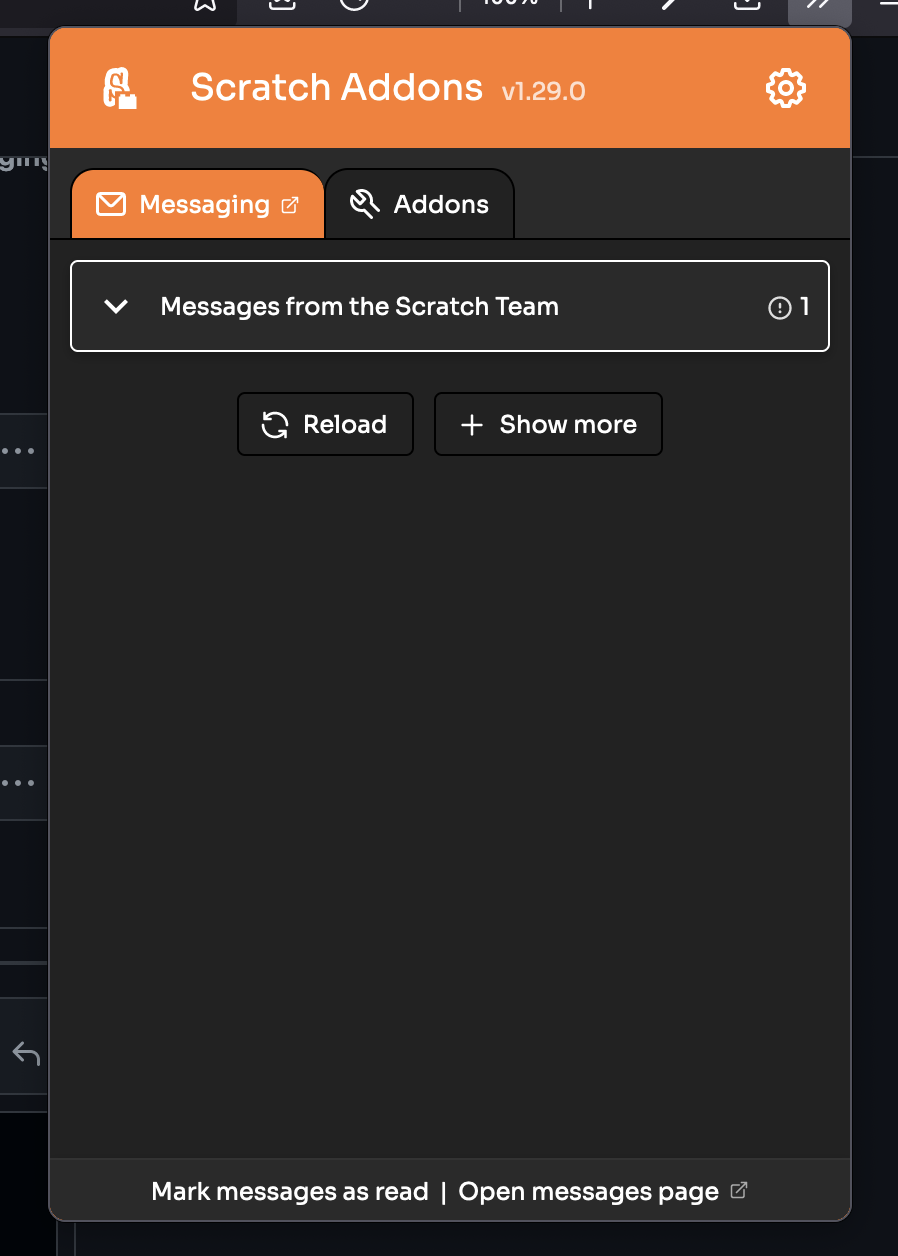Viewport: 898px width, 1256px height.
Task: Switch to the Messaging tab
Action: (x=197, y=204)
